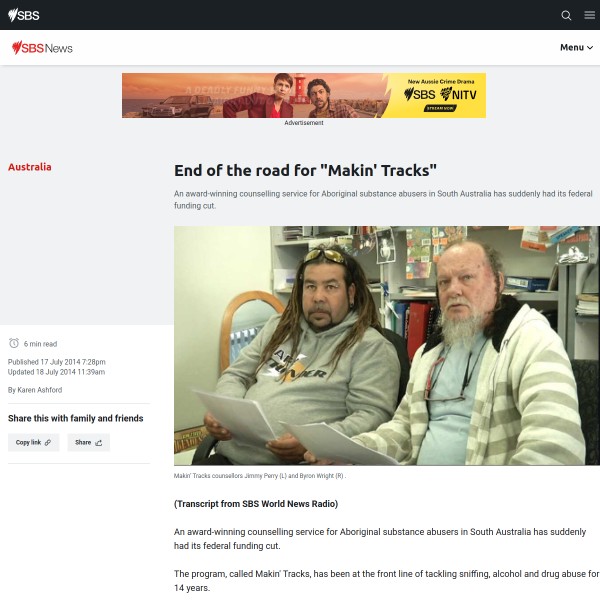Click the Menu chevron arrow
The width and height of the screenshot is (600, 600).
(x=590, y=48)
